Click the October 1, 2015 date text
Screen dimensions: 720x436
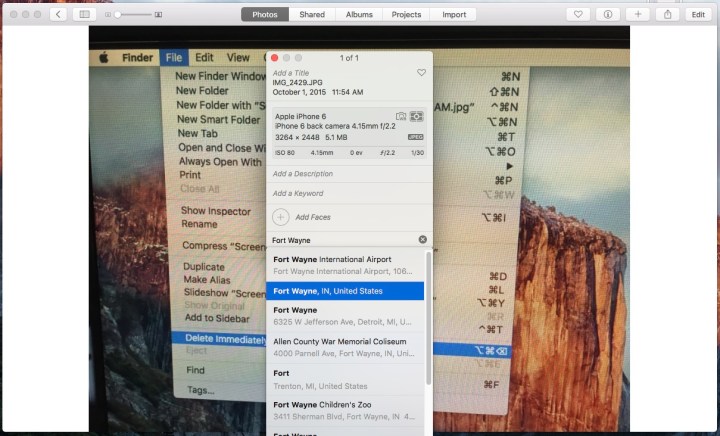(x=299, y=92)
